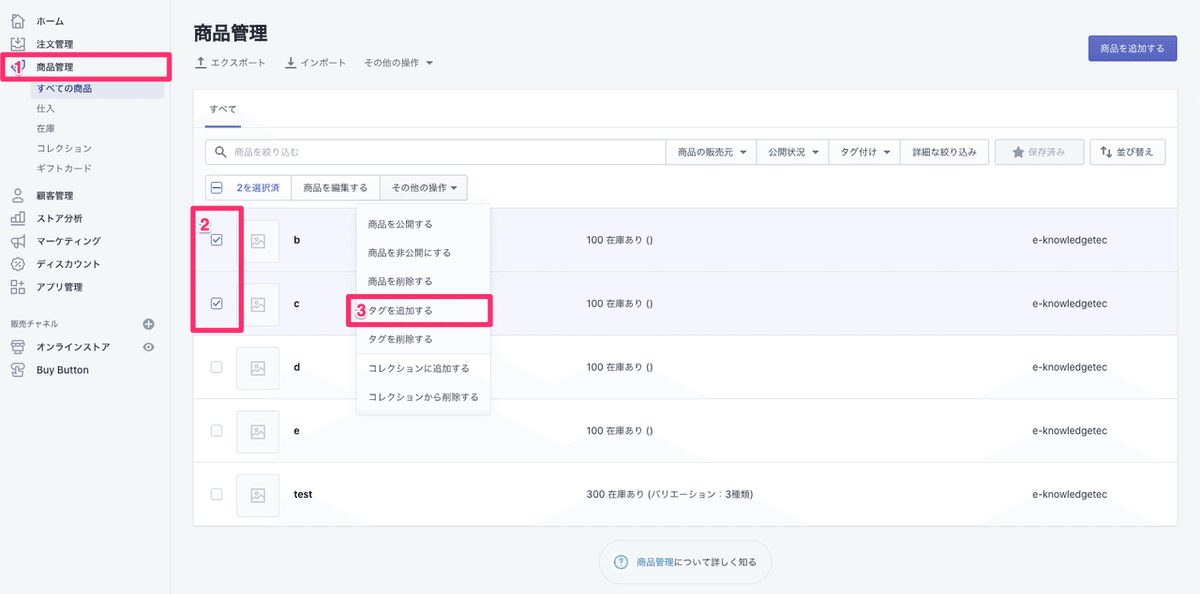
Task: Check the checkbox for product test
Action: 217,494
